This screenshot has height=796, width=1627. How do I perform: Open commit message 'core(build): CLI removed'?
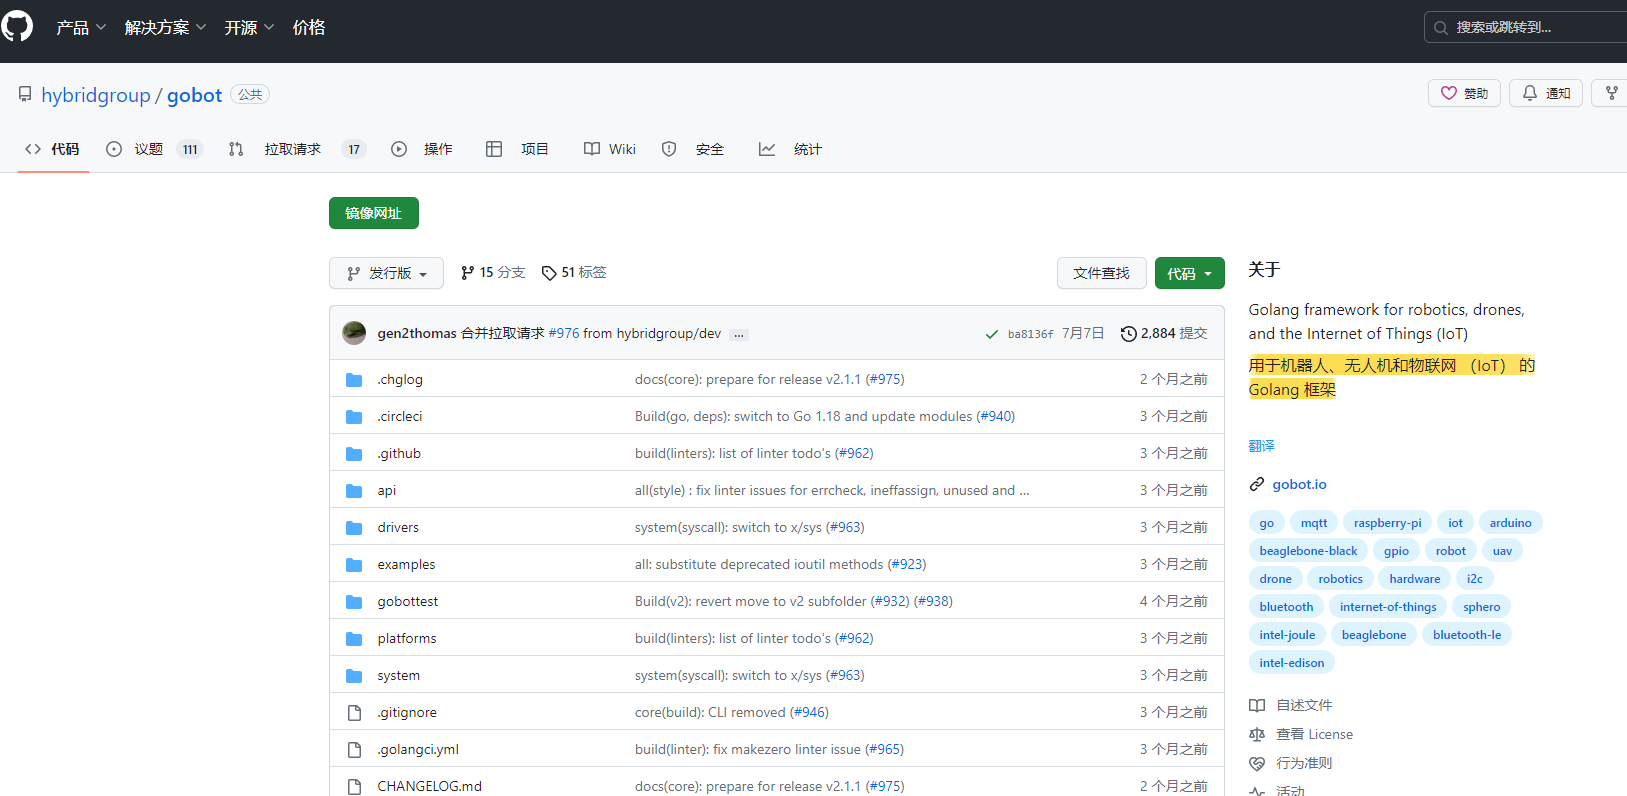point(710,712)
